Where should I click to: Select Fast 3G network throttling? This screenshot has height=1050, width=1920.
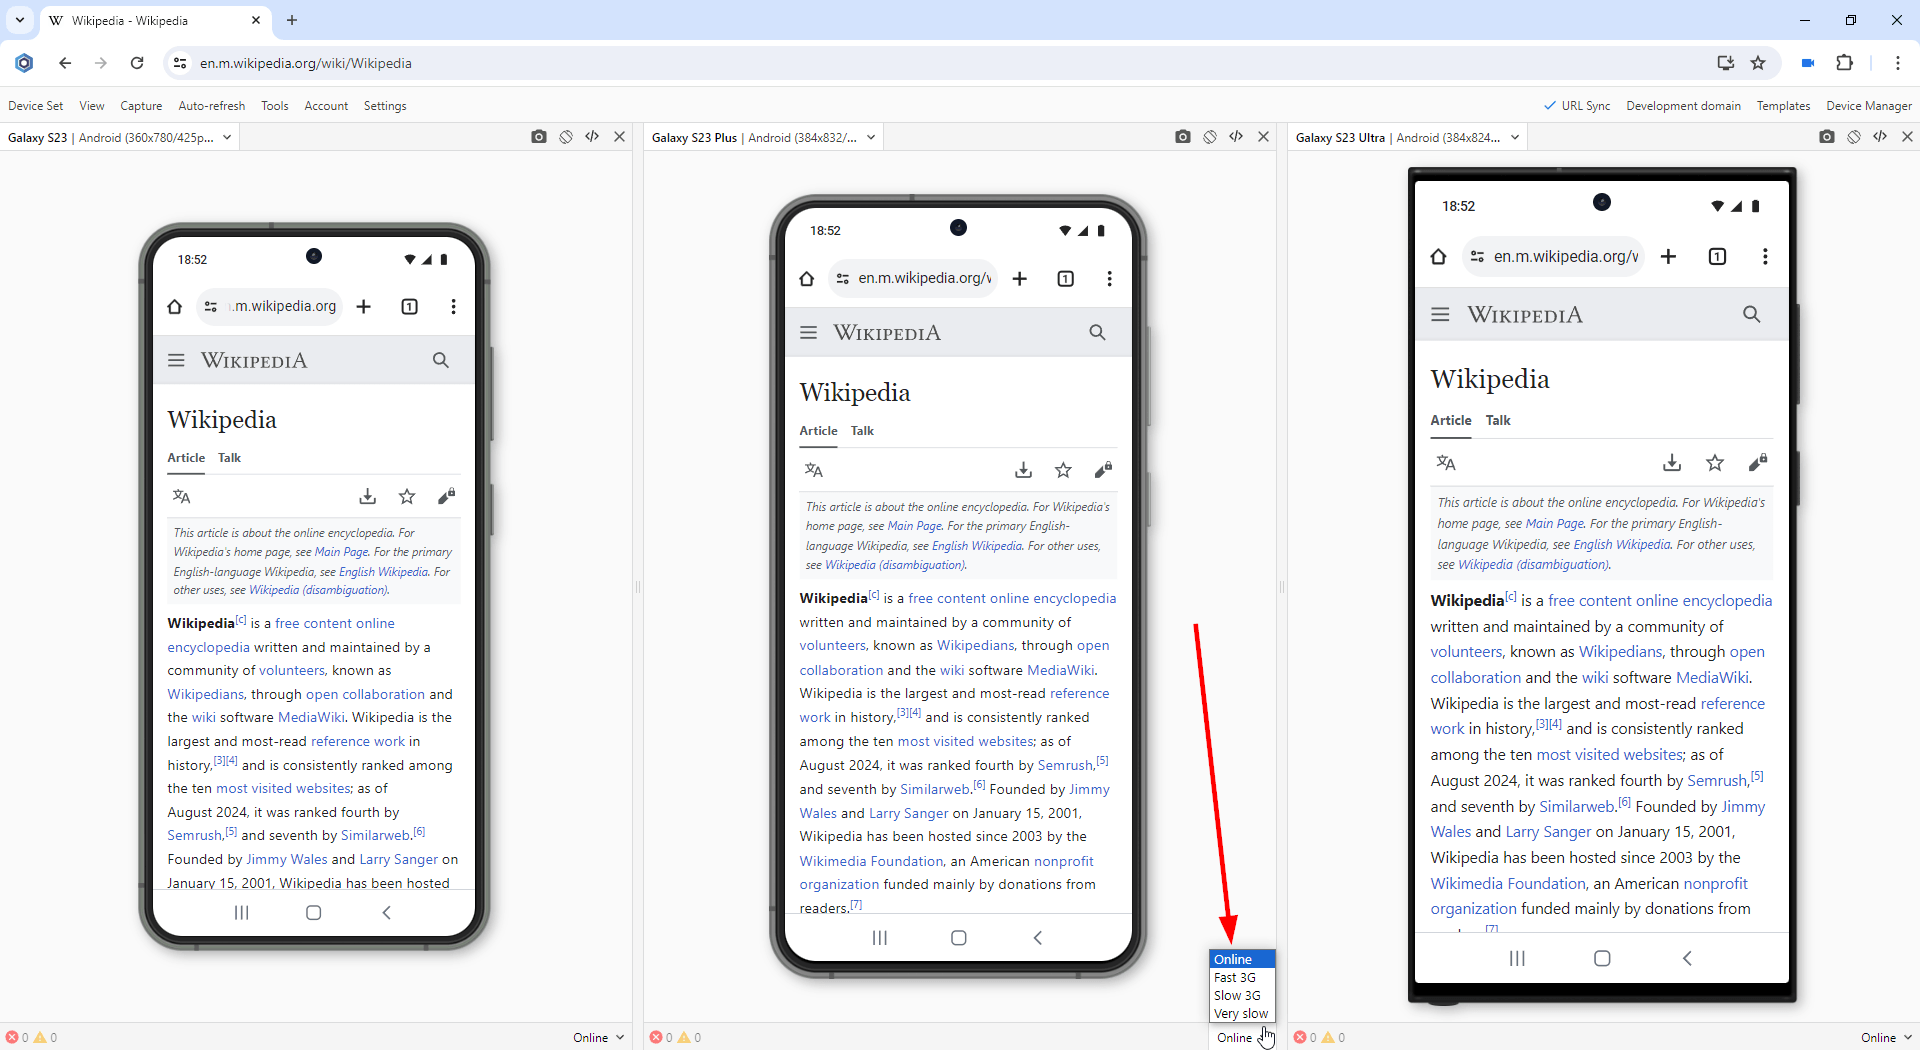[1235, 977]
